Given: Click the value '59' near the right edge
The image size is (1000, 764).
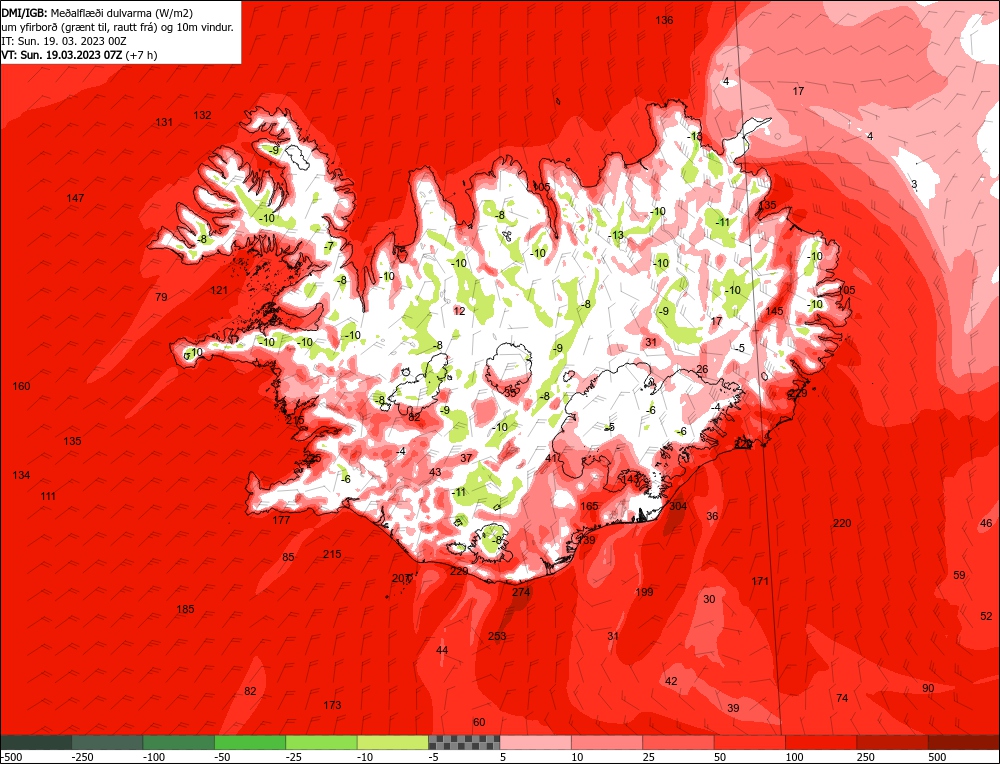Looking at the screenshot, I should 959,575.
